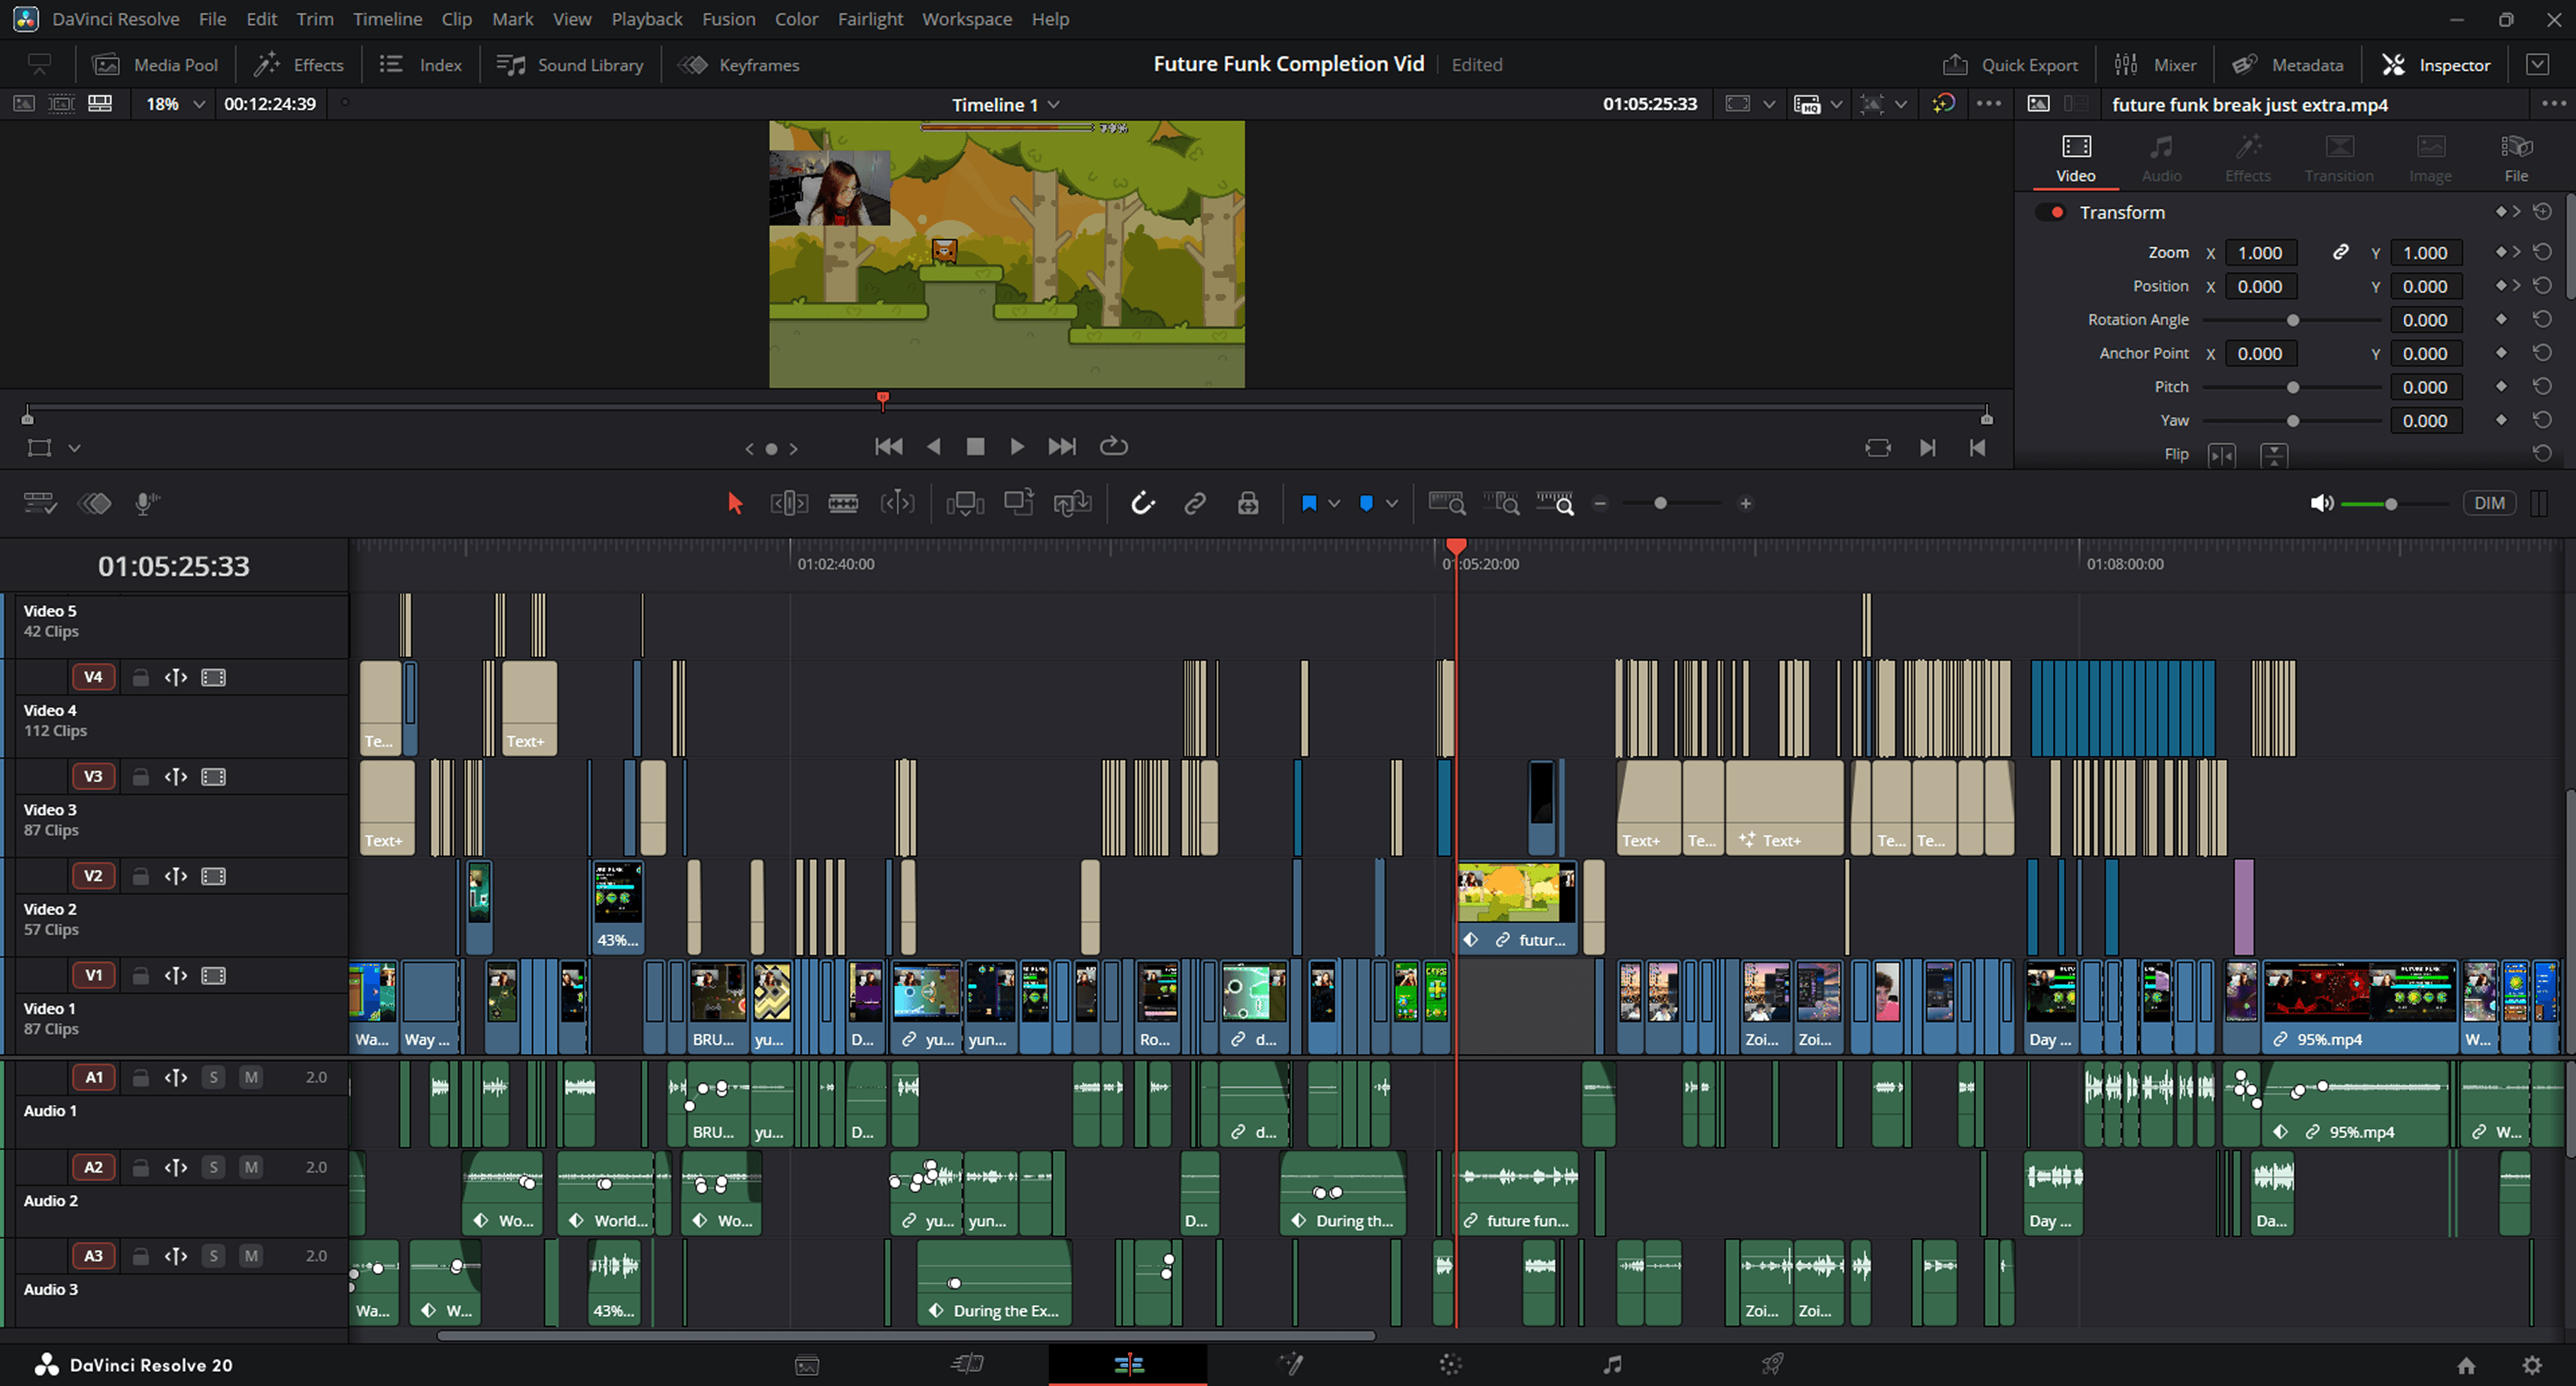2576x1386 pixels.
Task: Open the Playback menu
Action: pos(647,19)
